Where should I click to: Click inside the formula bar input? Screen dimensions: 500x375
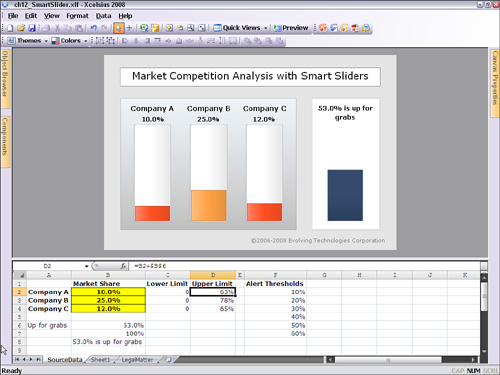(x=305, y=266)
